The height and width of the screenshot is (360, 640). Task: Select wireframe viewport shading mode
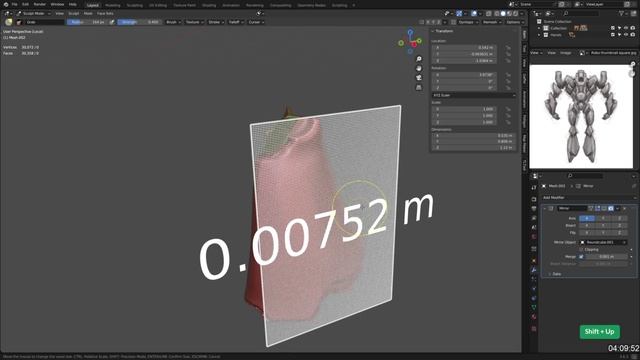497,13
